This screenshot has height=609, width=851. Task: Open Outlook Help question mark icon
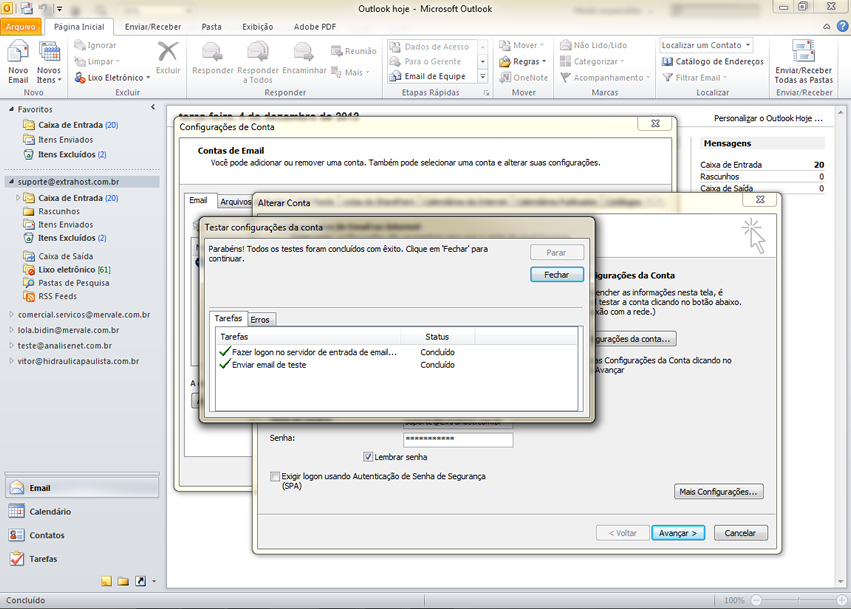(842, 26)
